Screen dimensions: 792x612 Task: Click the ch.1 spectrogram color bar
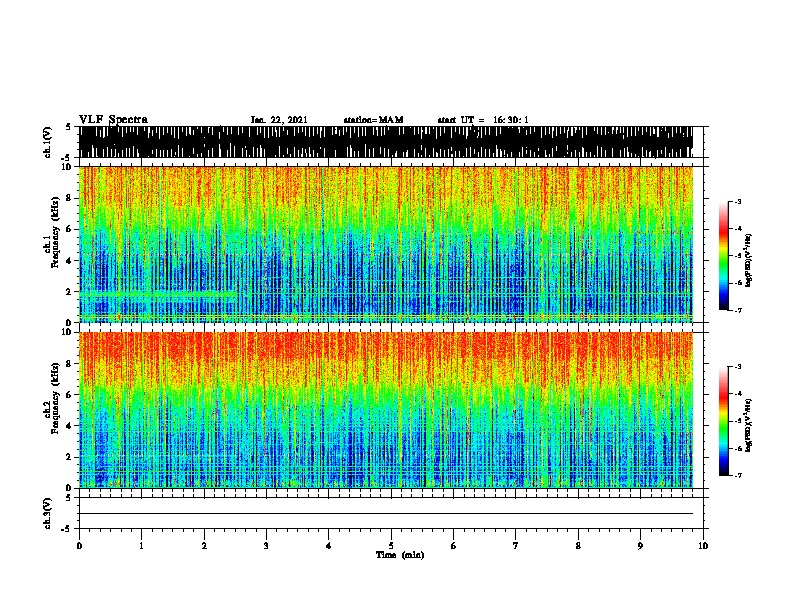724,256
